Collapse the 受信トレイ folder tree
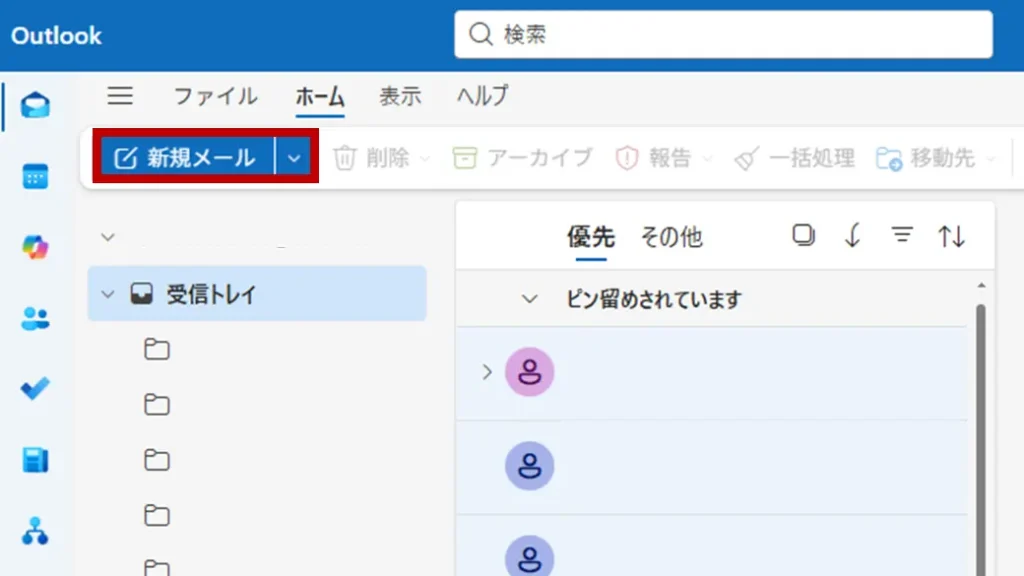 click(109, 294)
